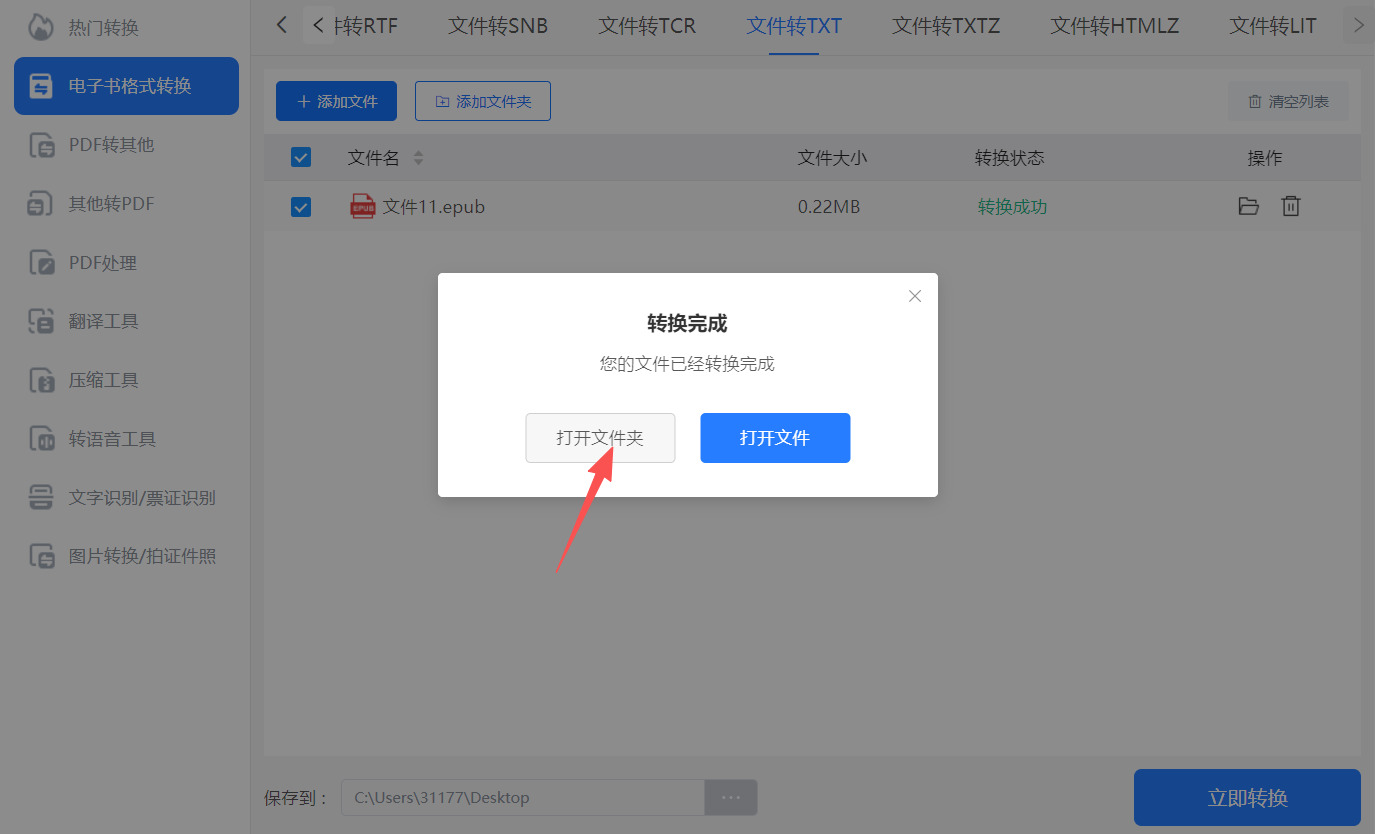The height and width of the screenshot is (834, 1375).
Task: Switch to the 文件转TXTZ tab
Action: click(x=946, y=26)
